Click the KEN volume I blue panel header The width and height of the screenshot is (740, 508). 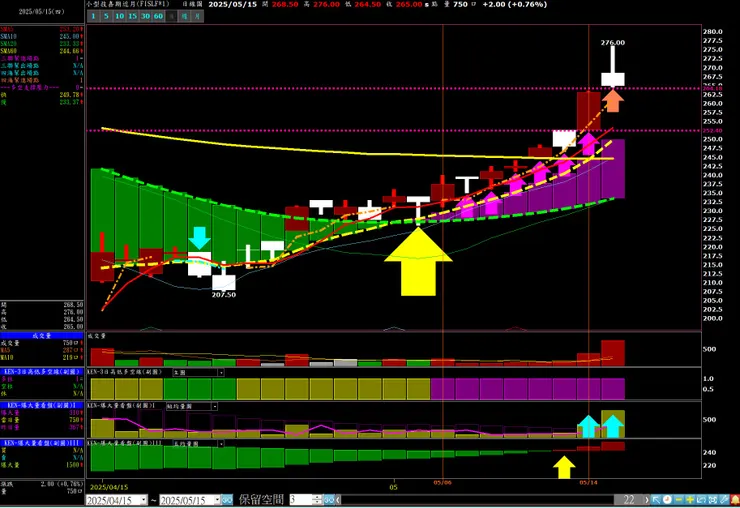point(42,405)
